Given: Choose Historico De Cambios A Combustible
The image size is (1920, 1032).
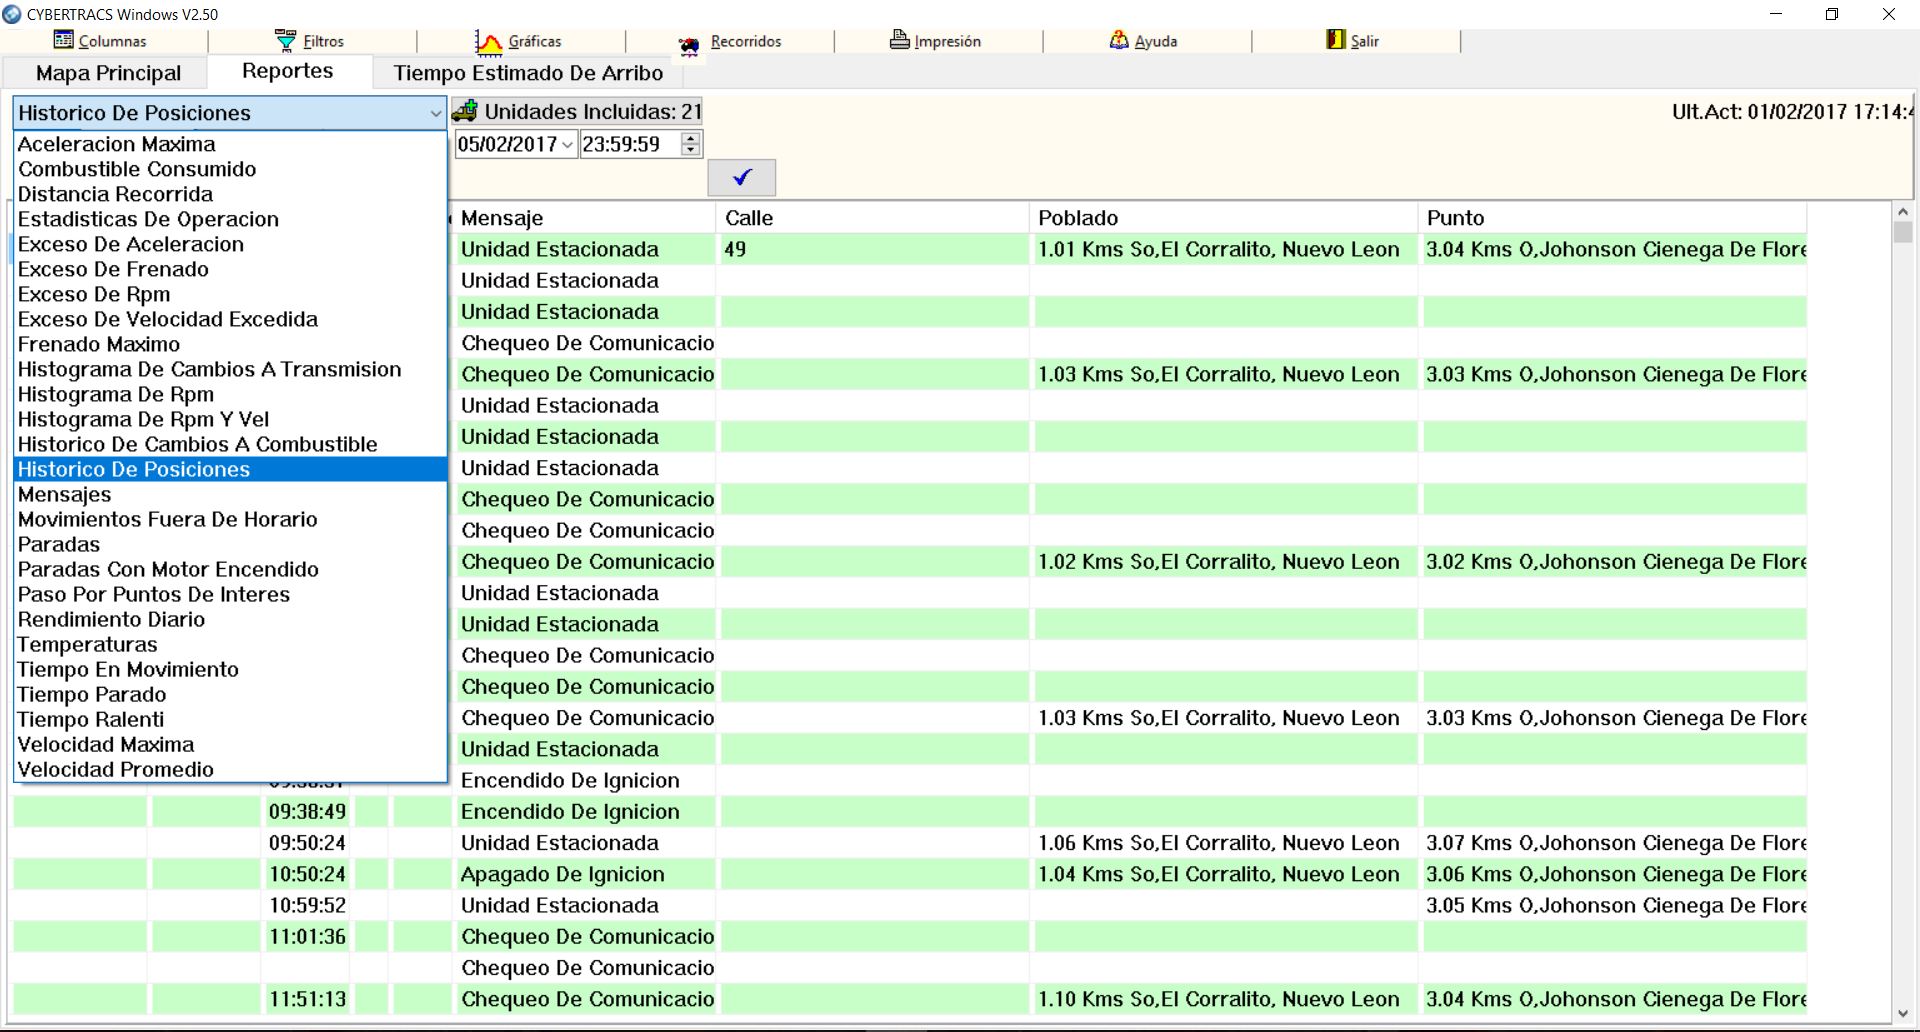Looking at the screenshot, I should click(x=230, y=444).
